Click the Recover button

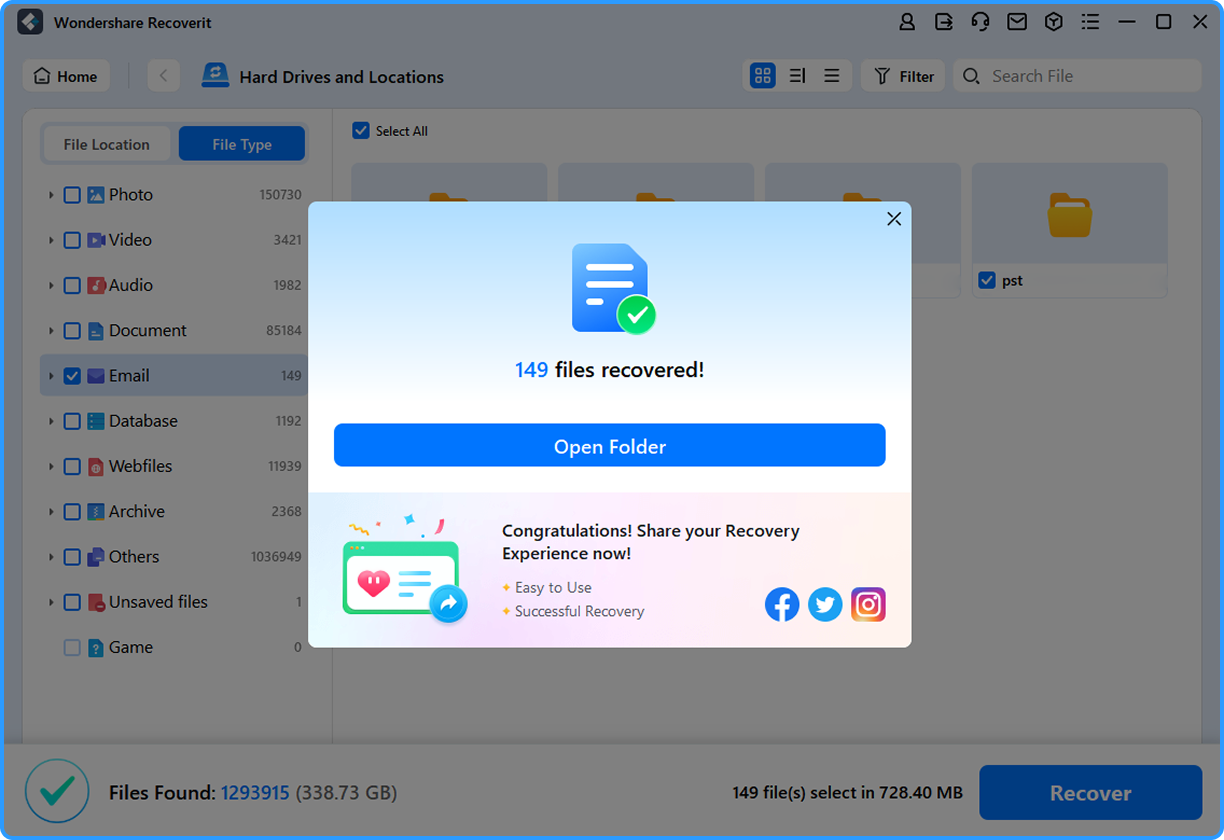point(1090,793)
